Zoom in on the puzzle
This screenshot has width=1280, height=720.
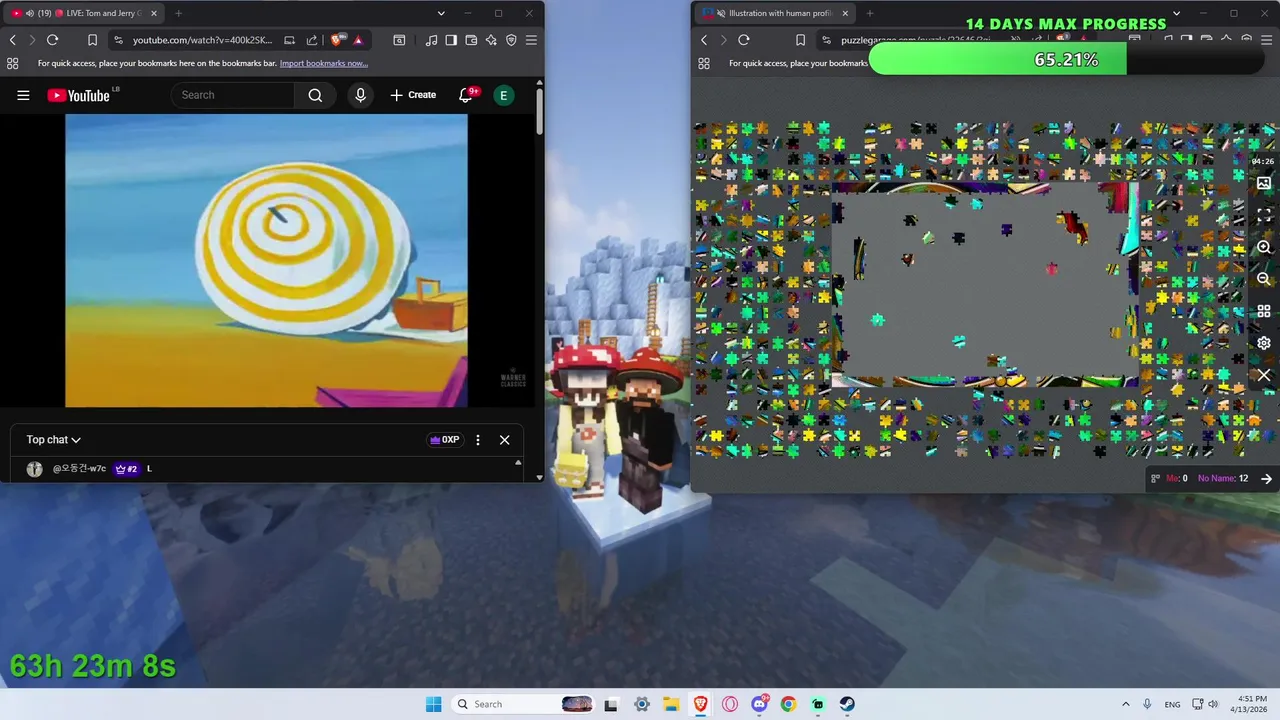[1264, 247]
